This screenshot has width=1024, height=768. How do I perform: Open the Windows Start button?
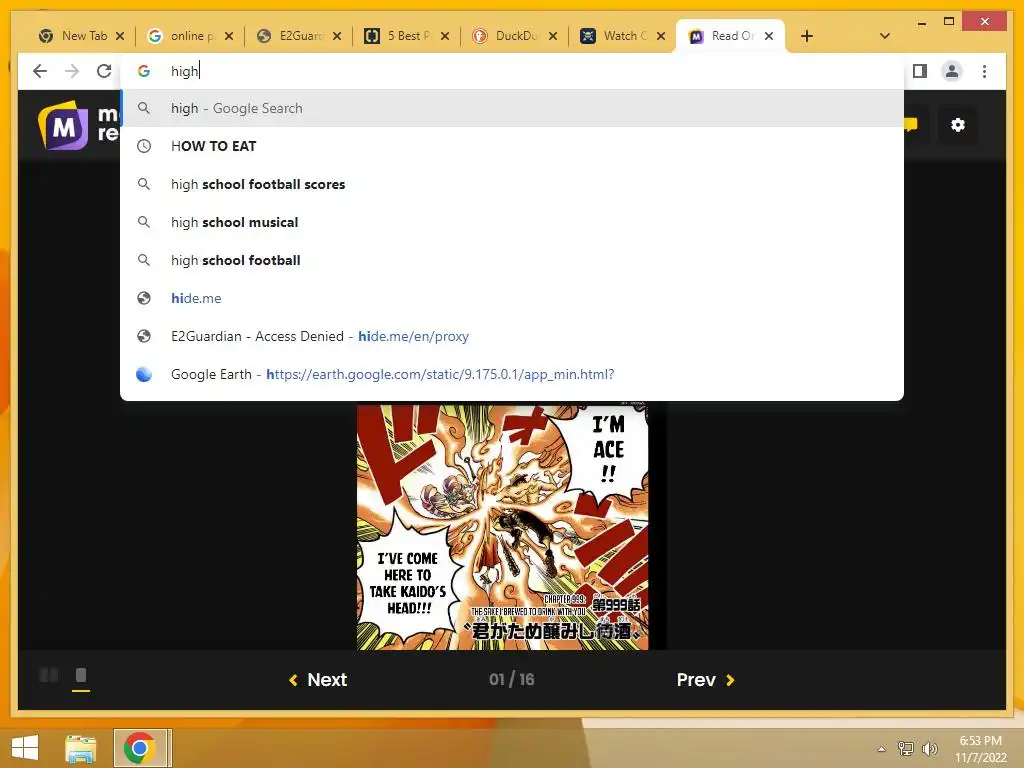tap(25, 748)
